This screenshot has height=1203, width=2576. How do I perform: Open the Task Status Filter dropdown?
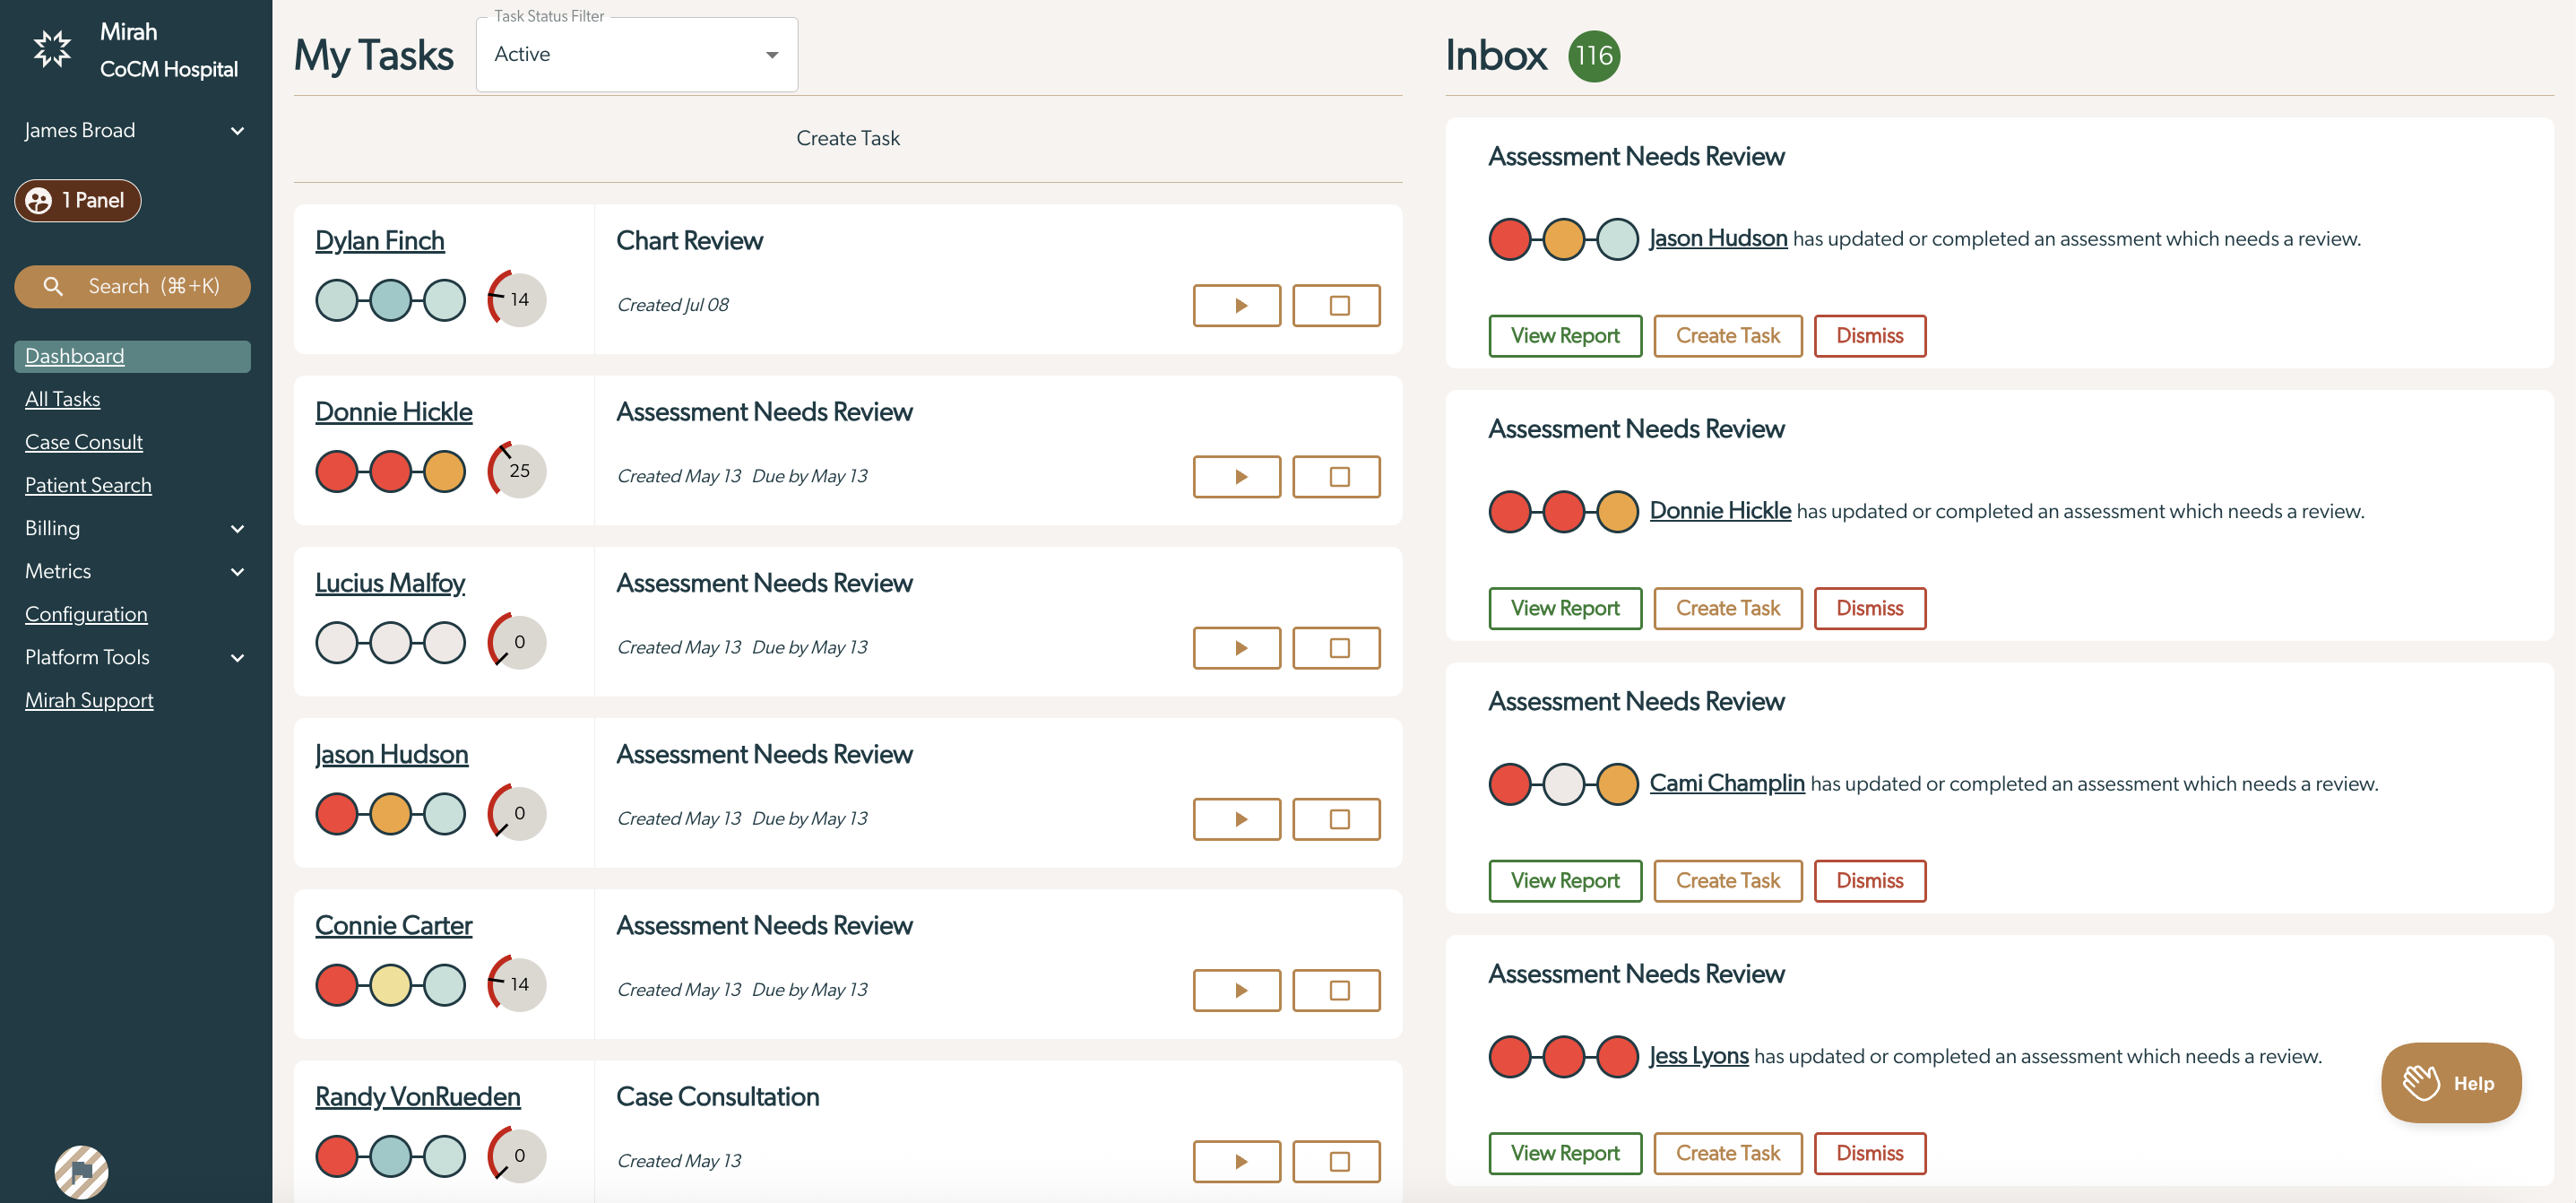point(637,55)
